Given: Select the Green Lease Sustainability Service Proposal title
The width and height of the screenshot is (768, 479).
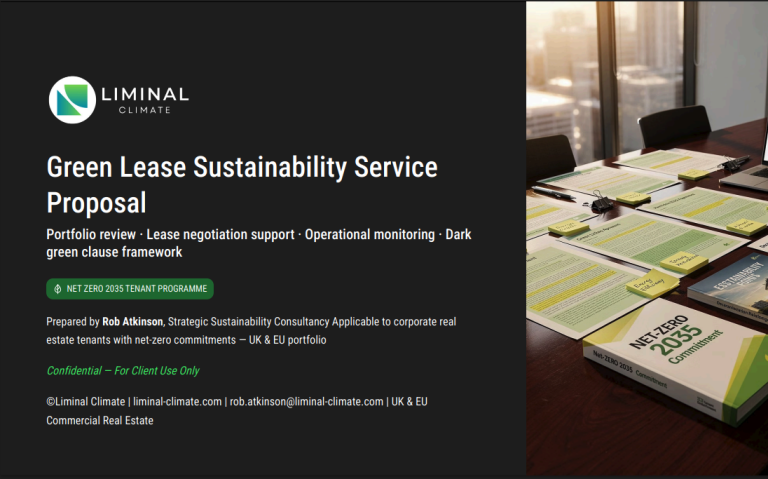Looking at the screenshot, I should [241, 184].
